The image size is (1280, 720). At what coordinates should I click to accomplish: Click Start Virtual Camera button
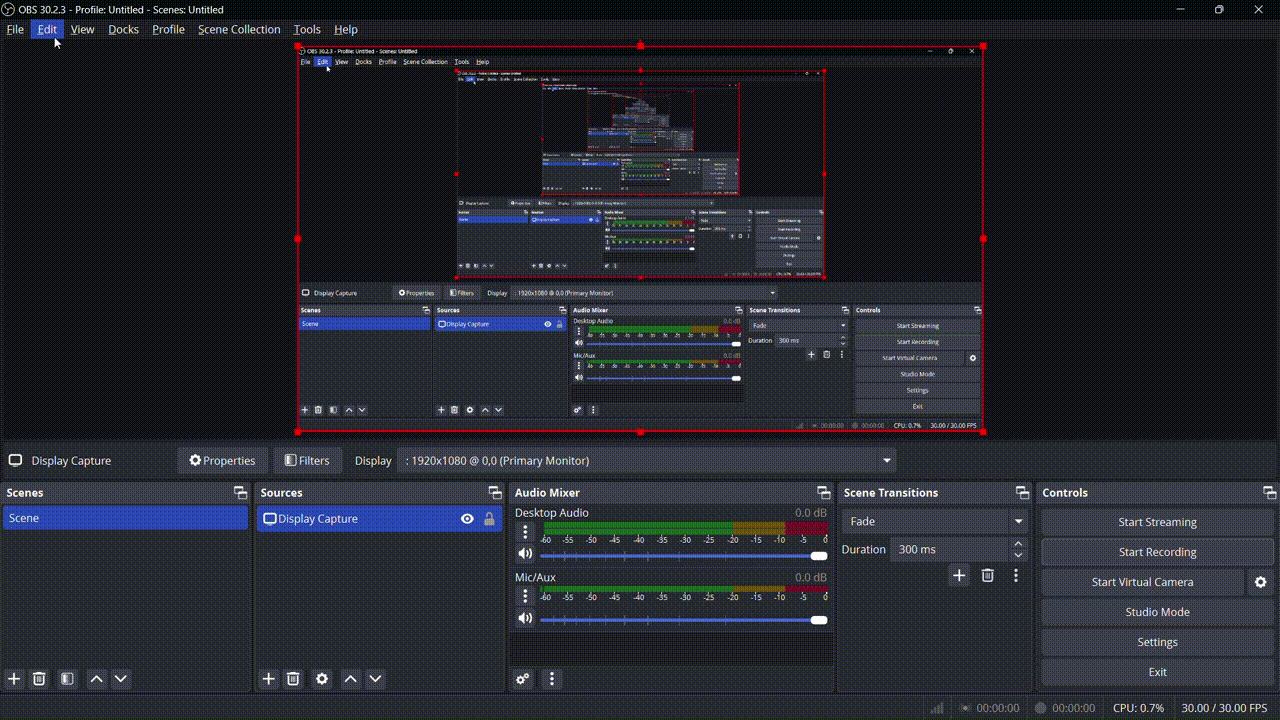1142,582
